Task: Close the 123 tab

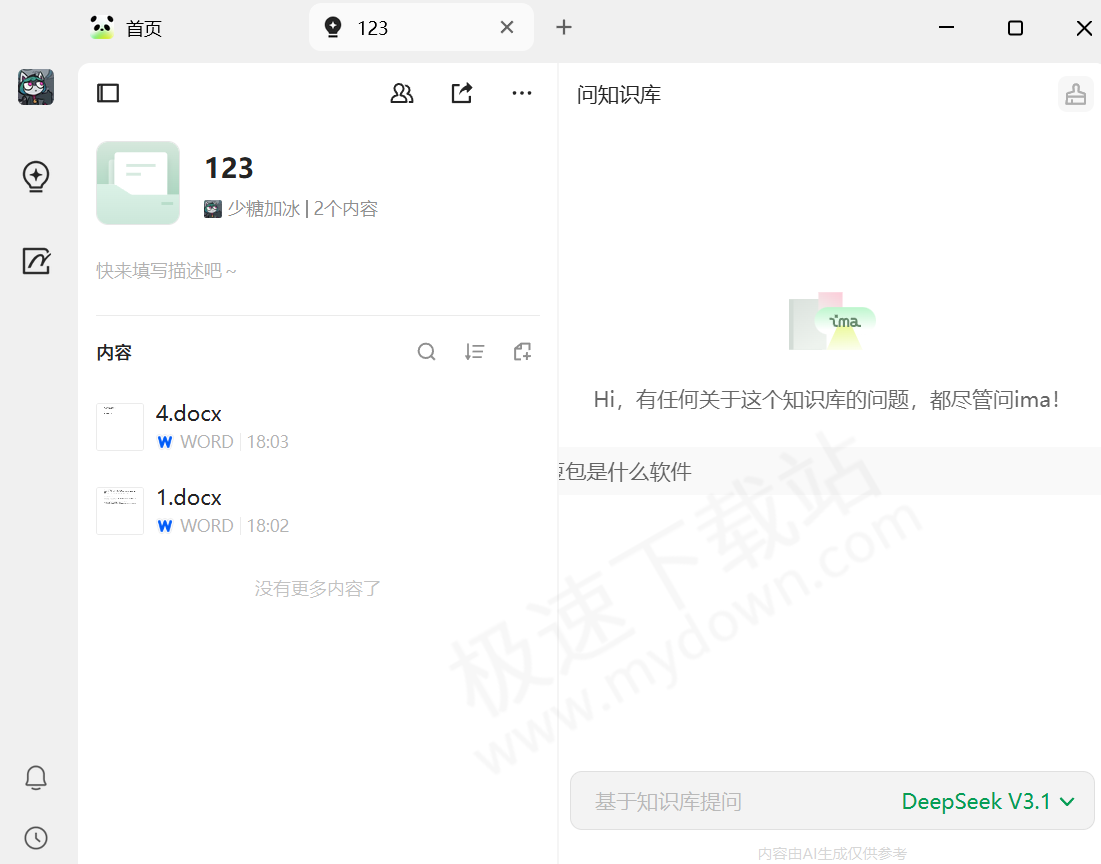Action: (507, 28)
